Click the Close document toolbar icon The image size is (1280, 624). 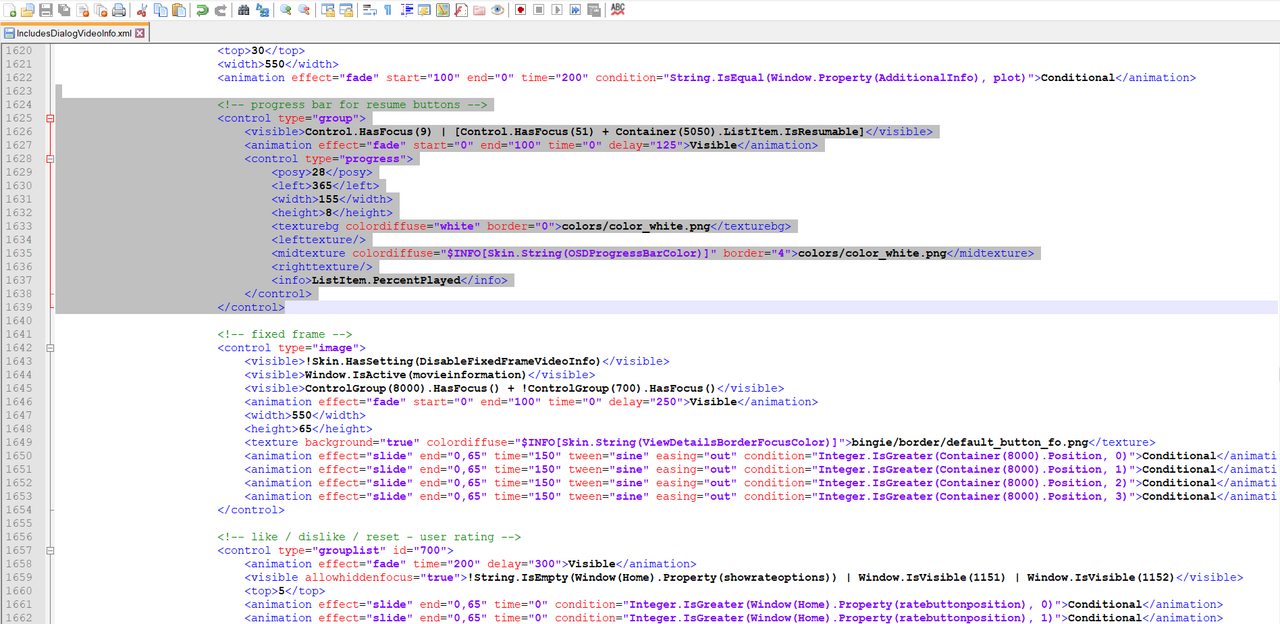(82, 10)
